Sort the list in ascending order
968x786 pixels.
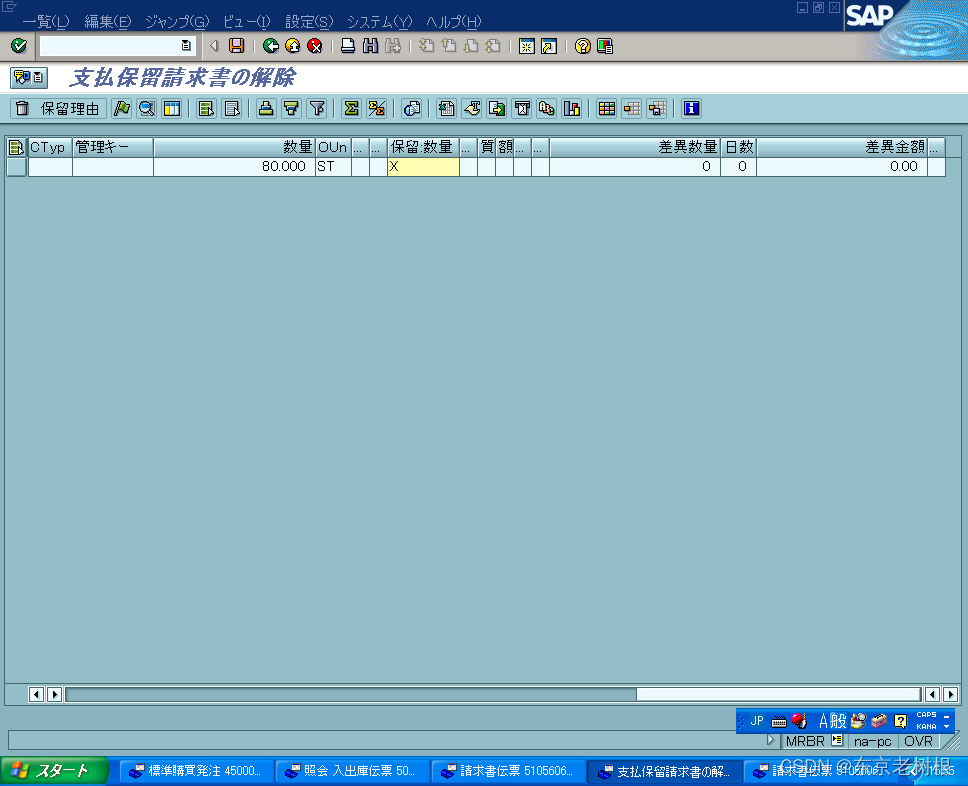point(266,108)
